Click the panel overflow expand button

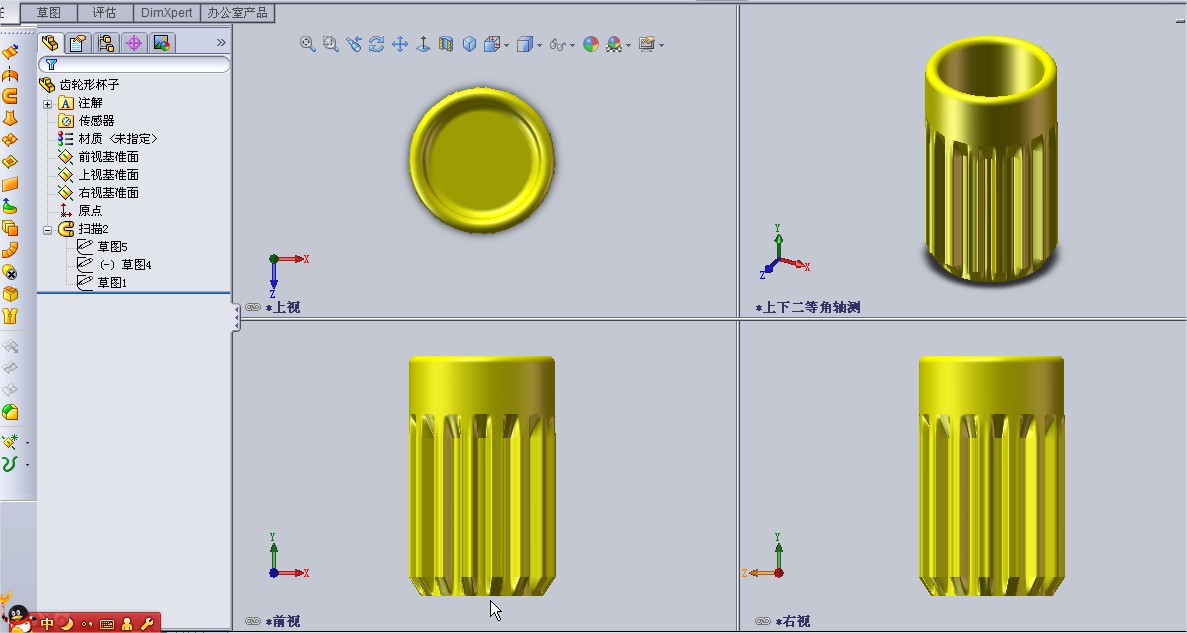pos(221,42)
